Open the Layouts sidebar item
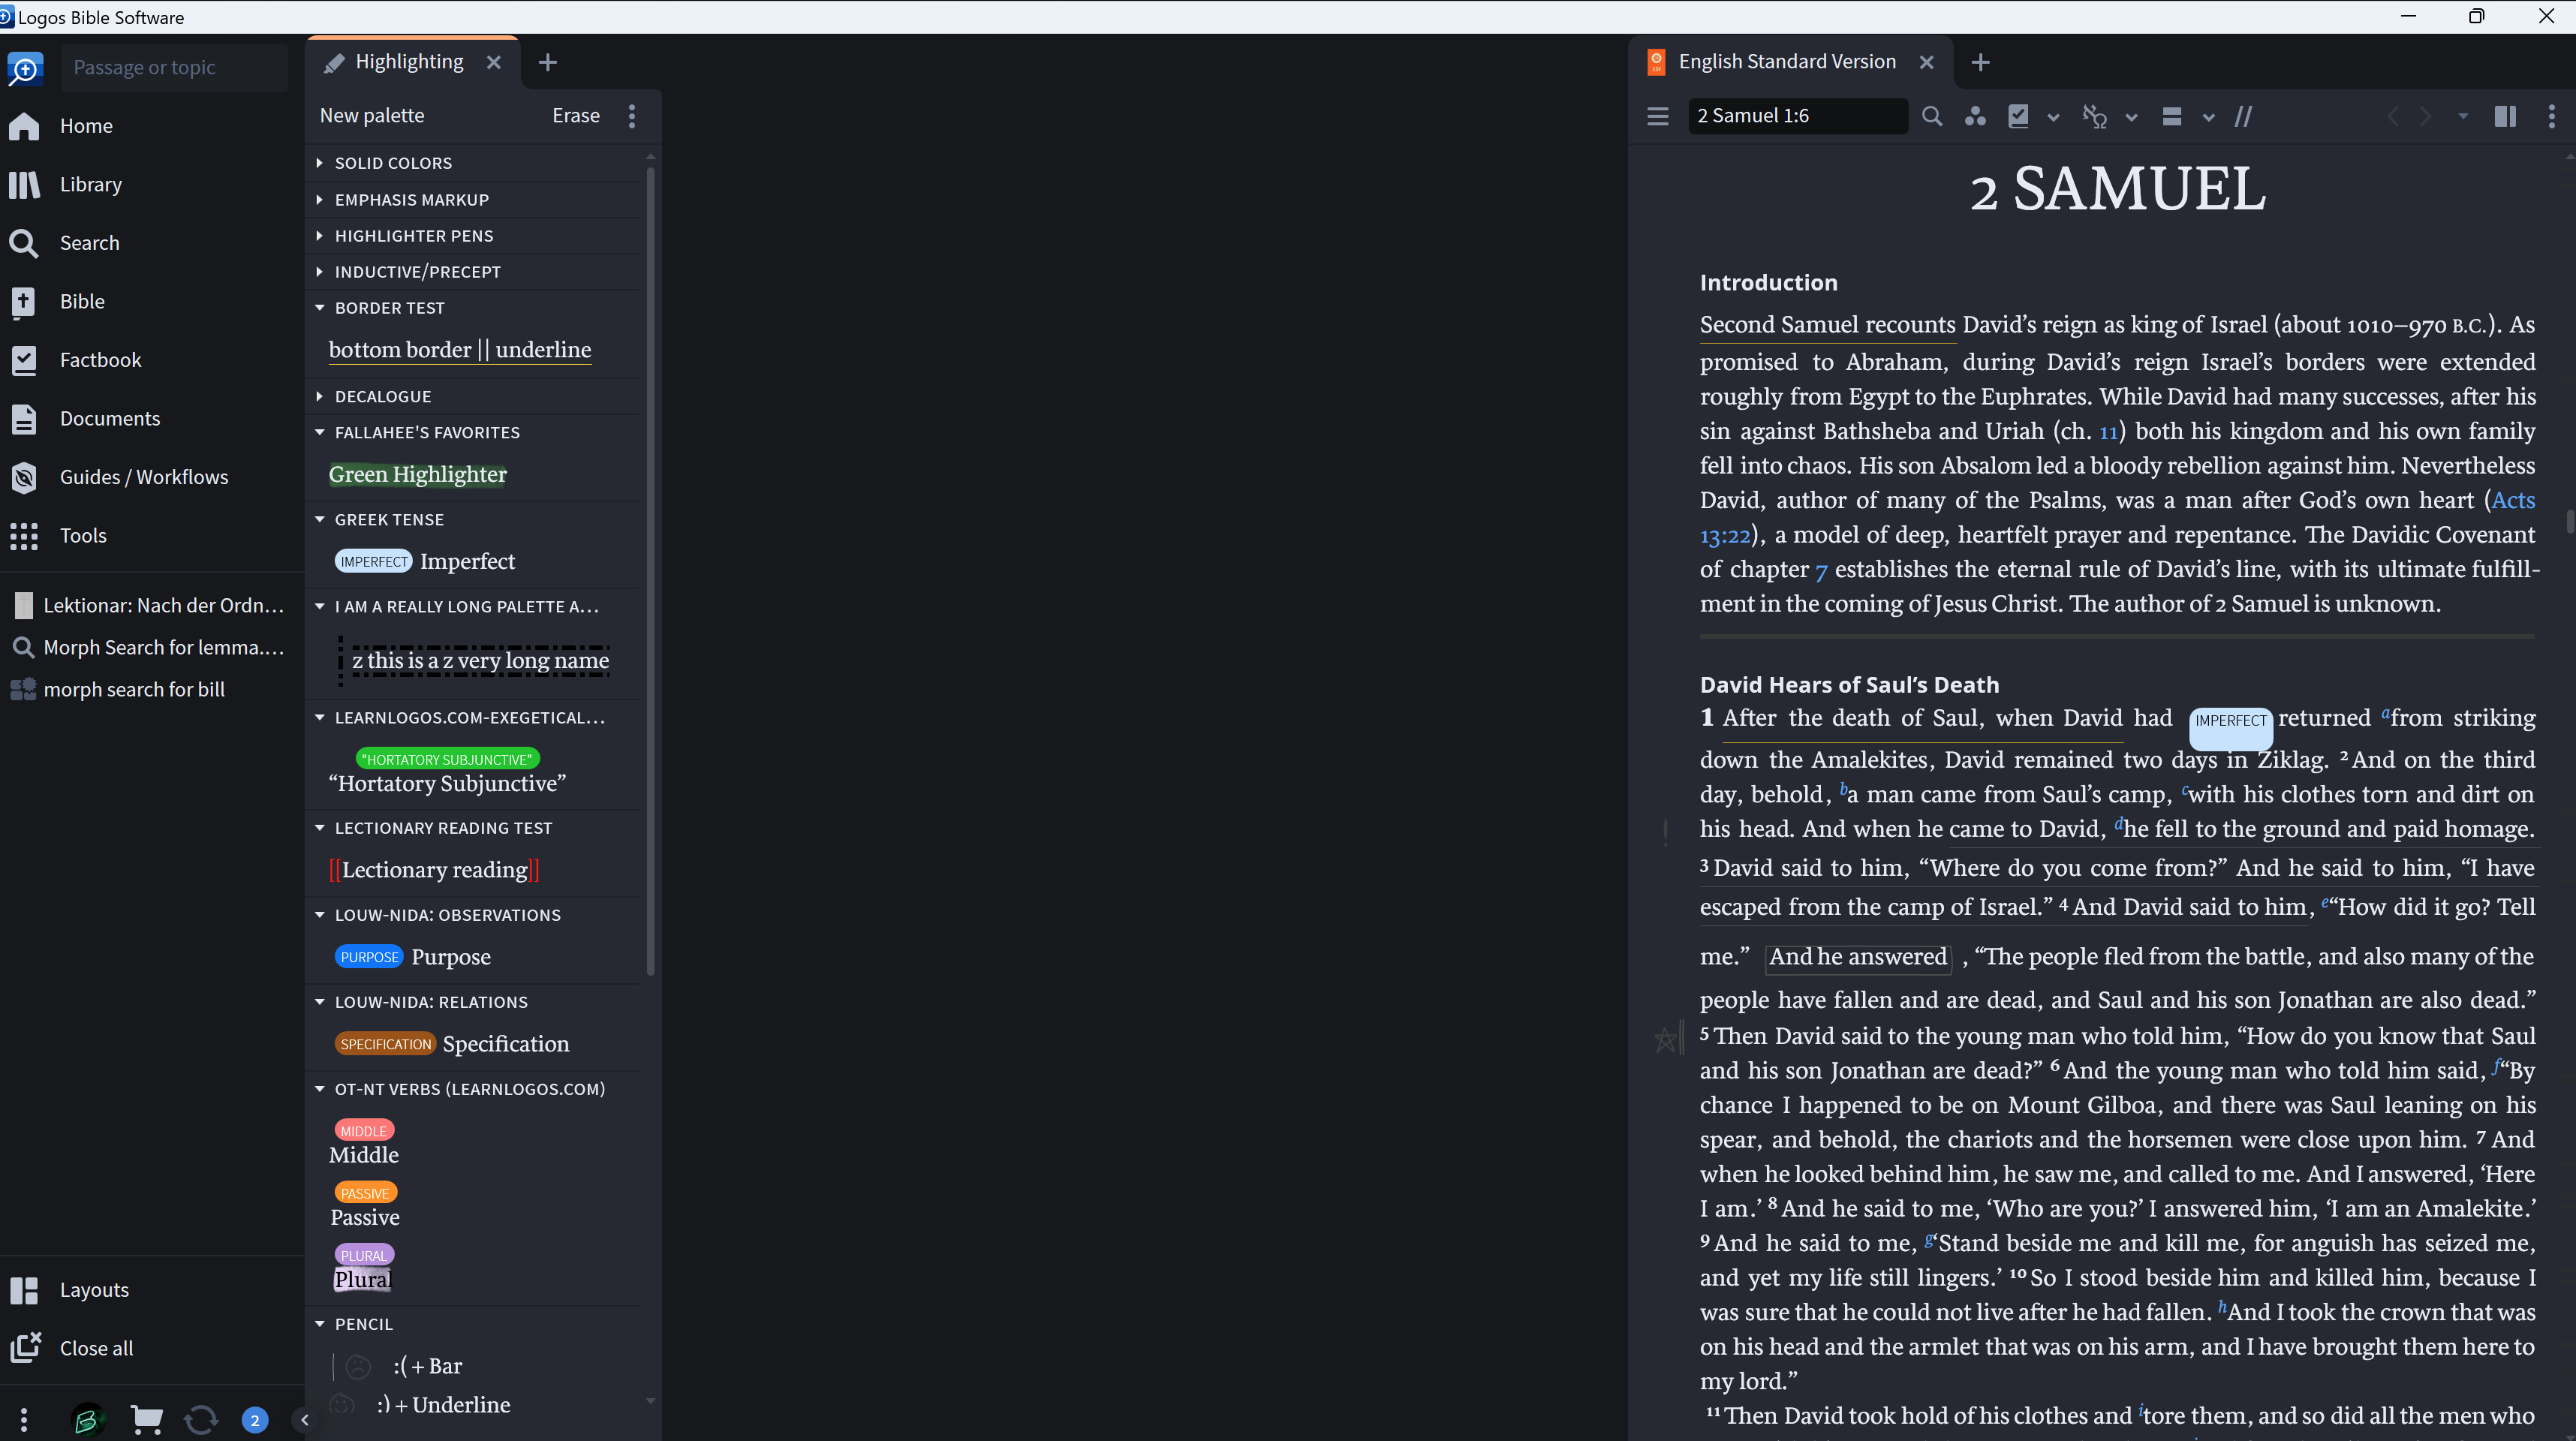 click(69, 1290)
